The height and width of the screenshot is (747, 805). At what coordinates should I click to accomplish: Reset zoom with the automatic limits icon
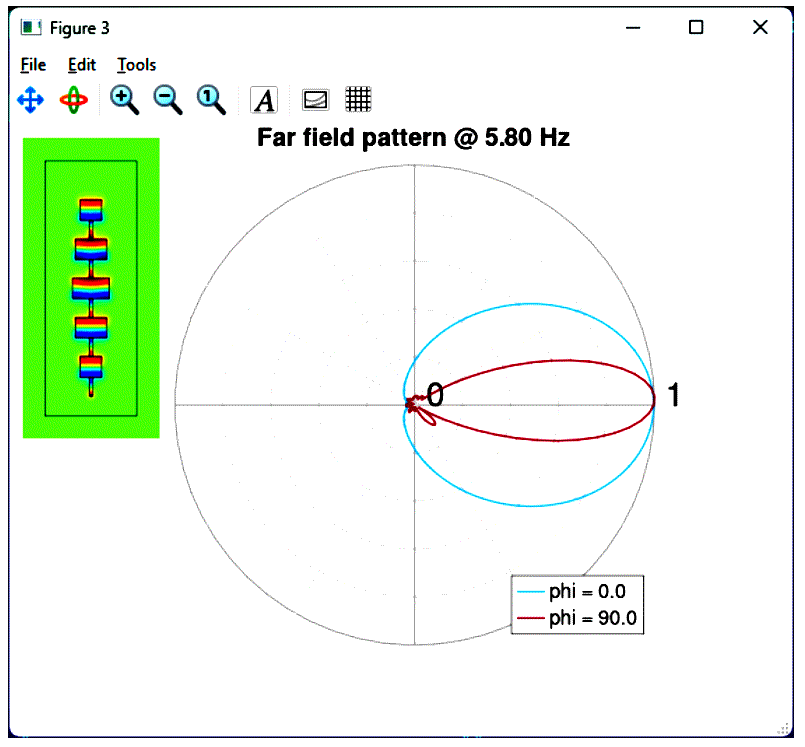(x=210, y=99)
